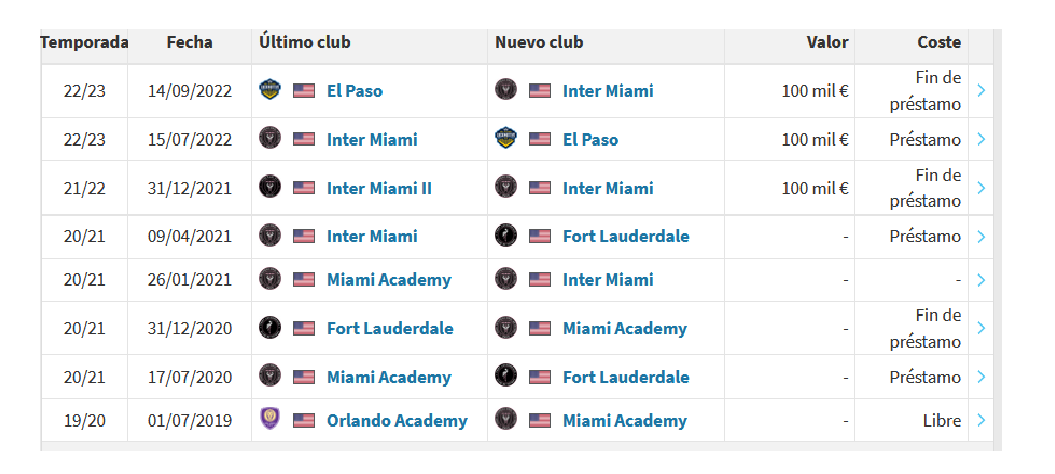Click the Coste column header

click(x=939, y=42)
